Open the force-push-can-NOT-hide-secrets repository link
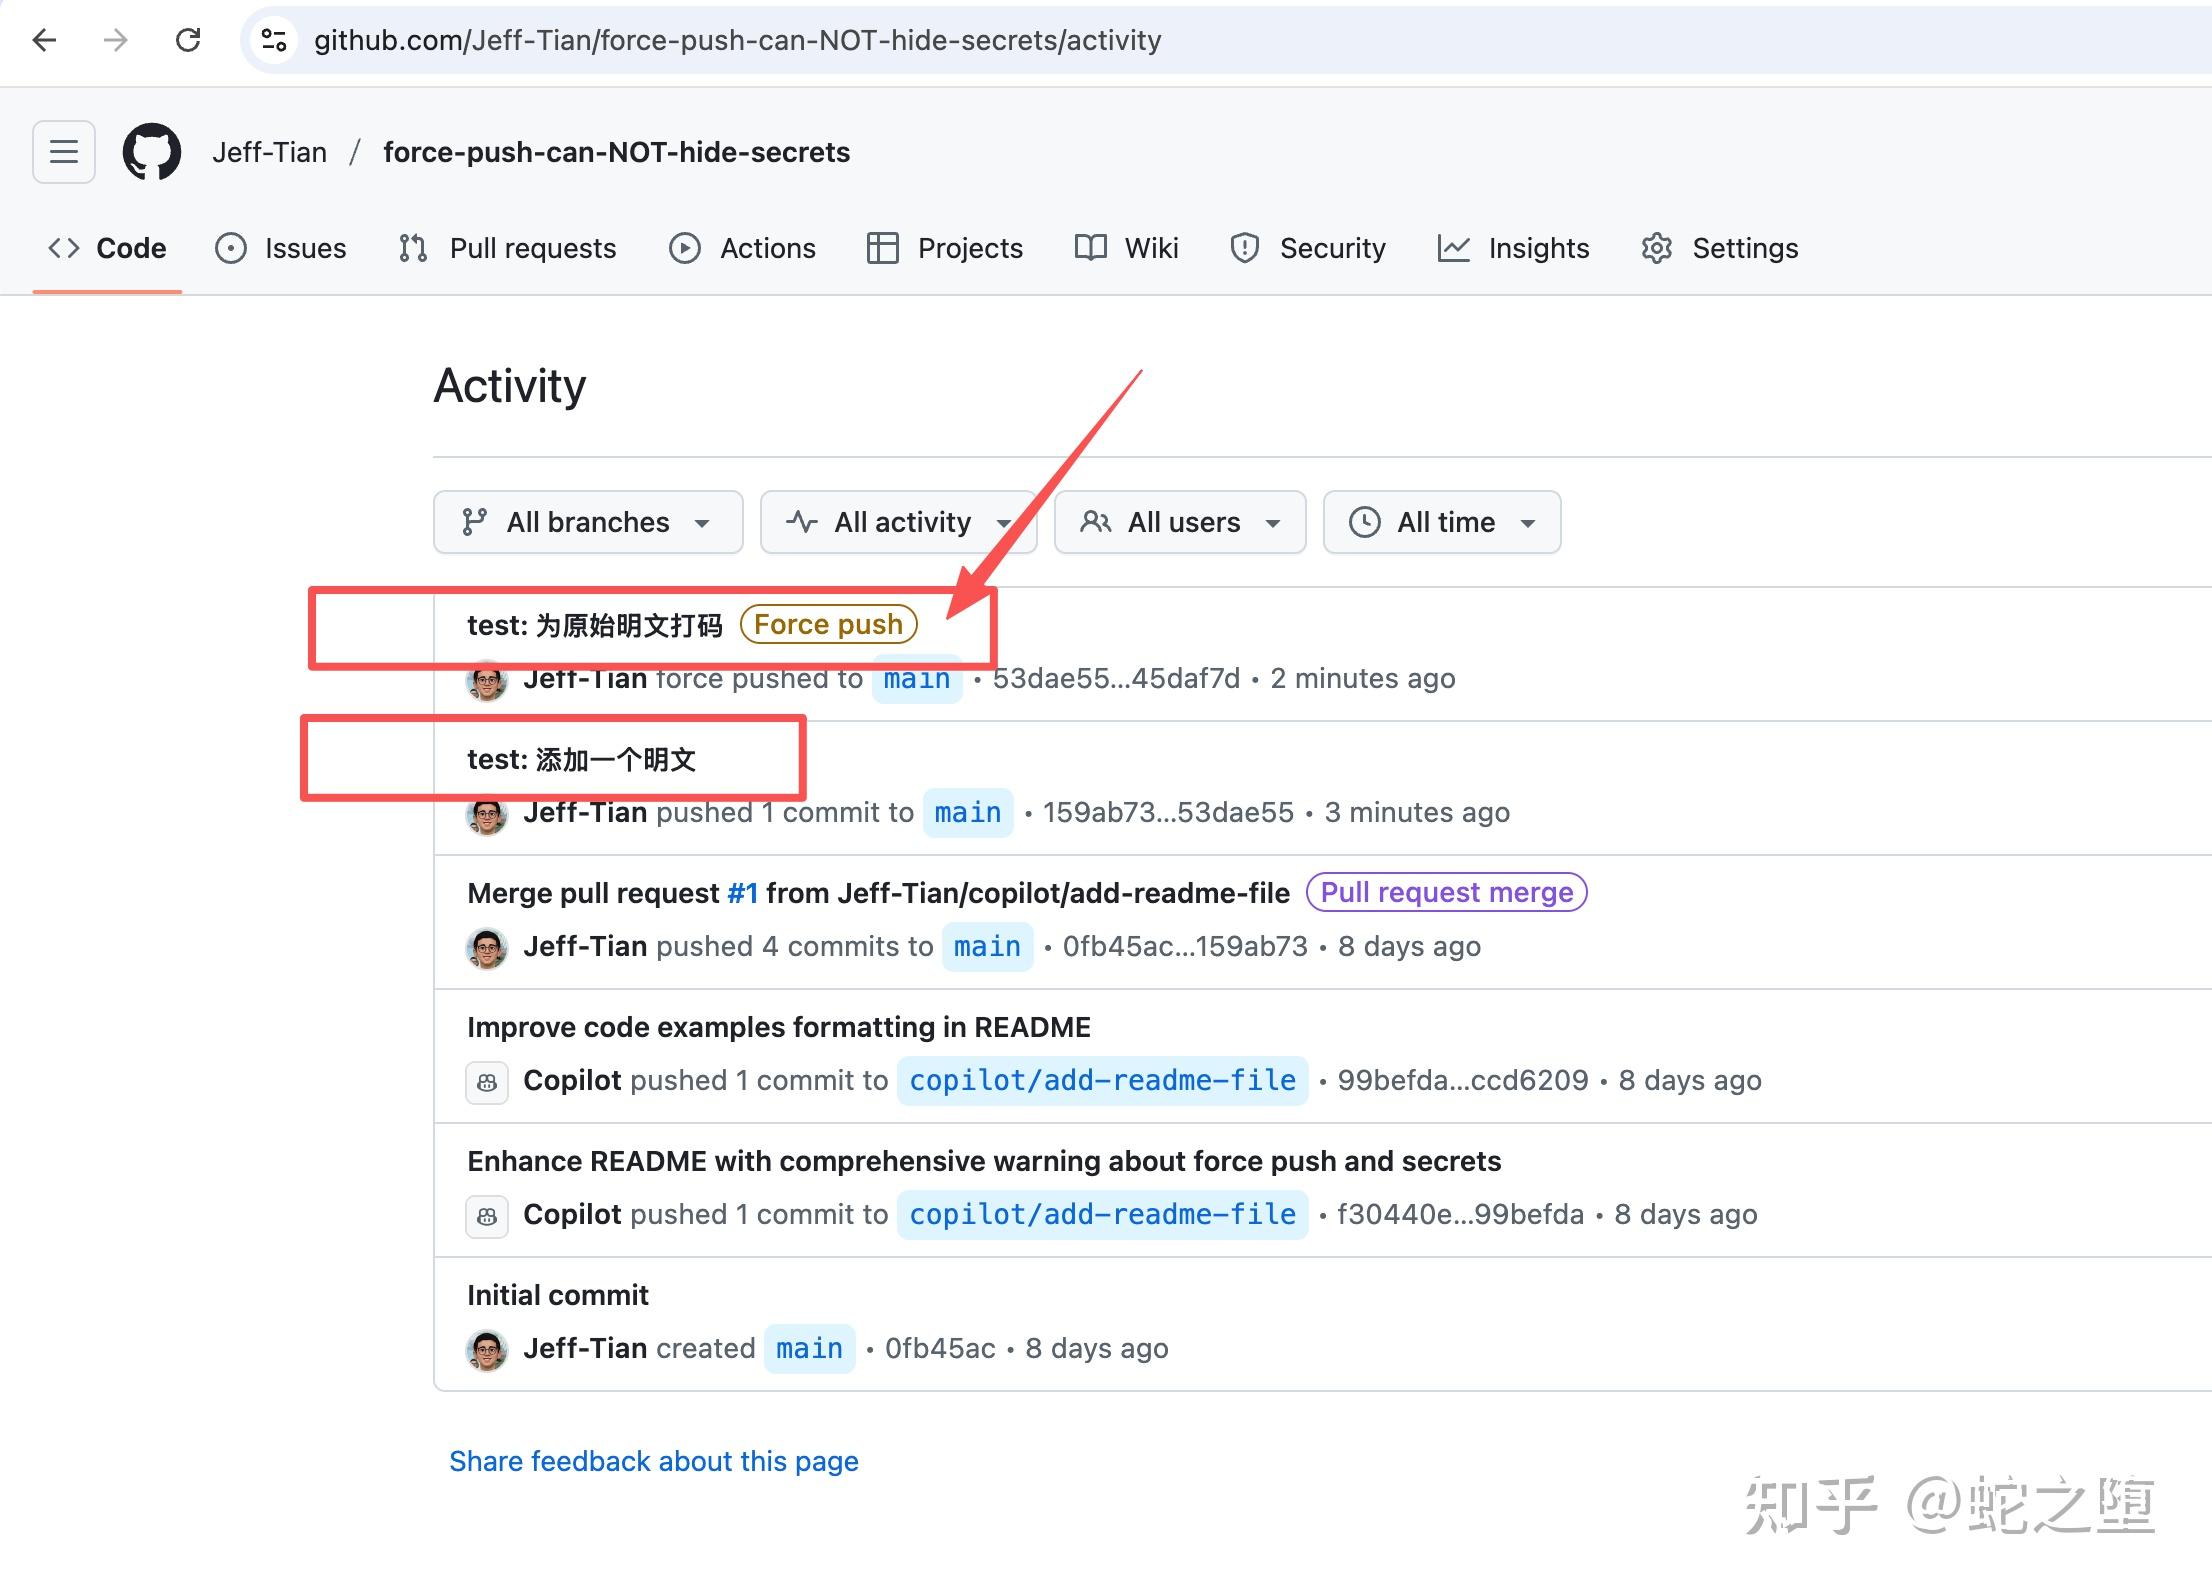2212x1594 pixels. pos(616,152)
